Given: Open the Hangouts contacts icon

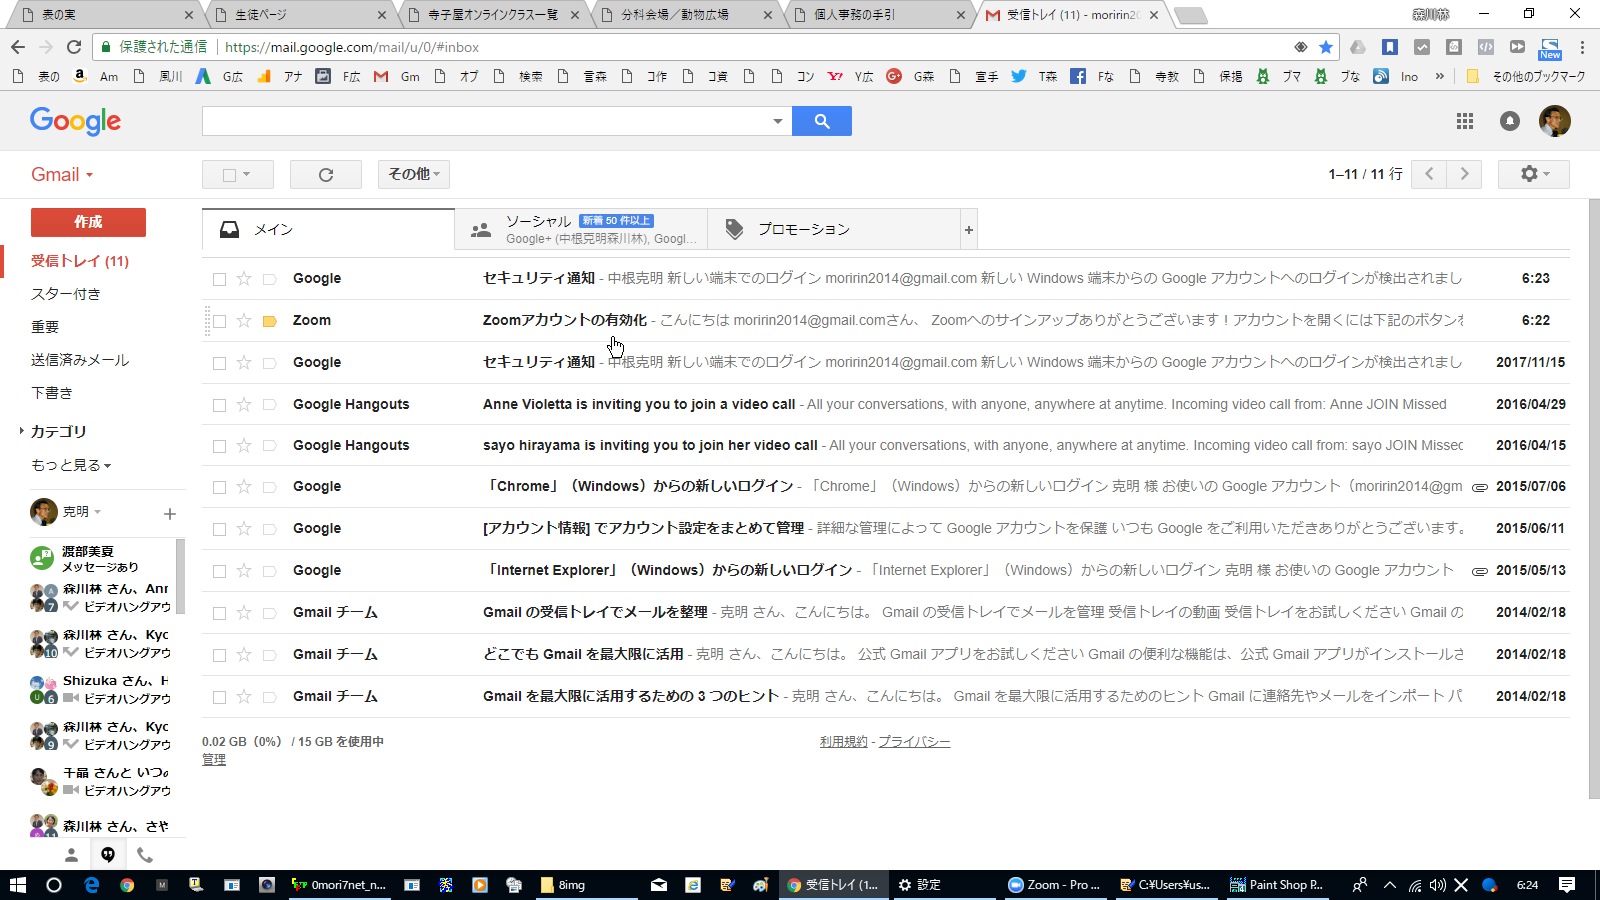Looking at the screenshot, I should coord(71,855).
